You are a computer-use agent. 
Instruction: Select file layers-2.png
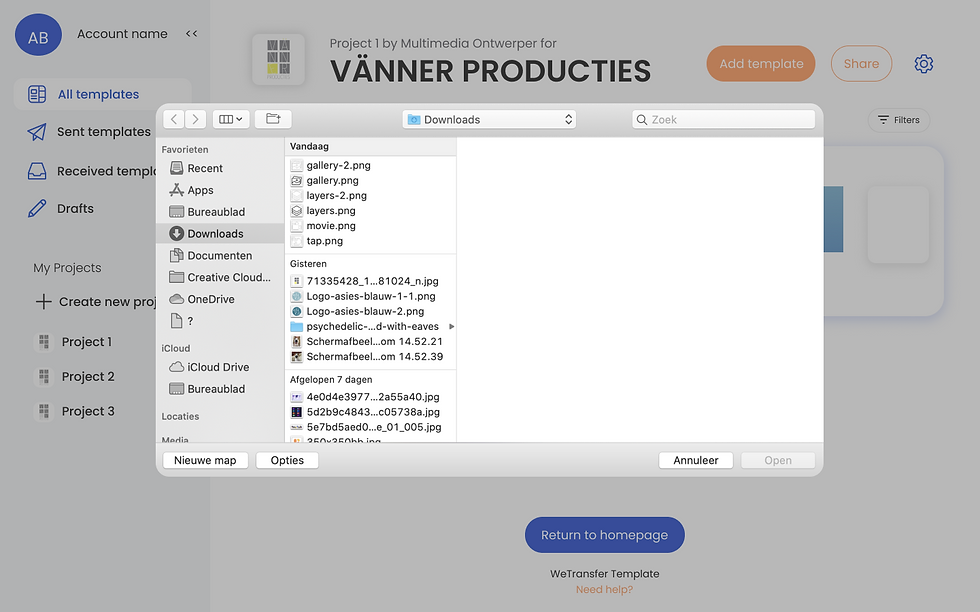coord(371,195)
